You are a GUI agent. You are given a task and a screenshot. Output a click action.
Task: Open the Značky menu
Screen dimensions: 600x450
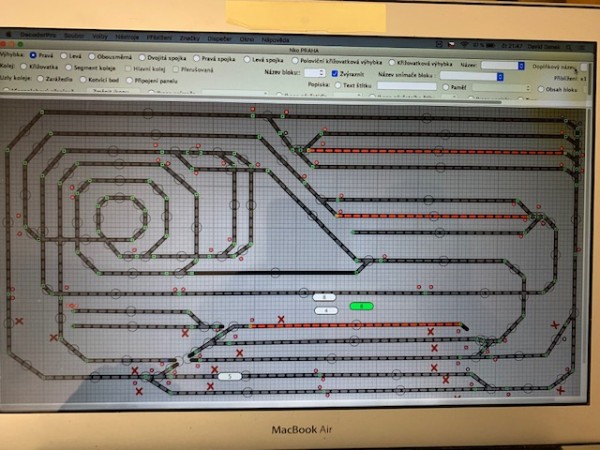click(x=190, y=38)
